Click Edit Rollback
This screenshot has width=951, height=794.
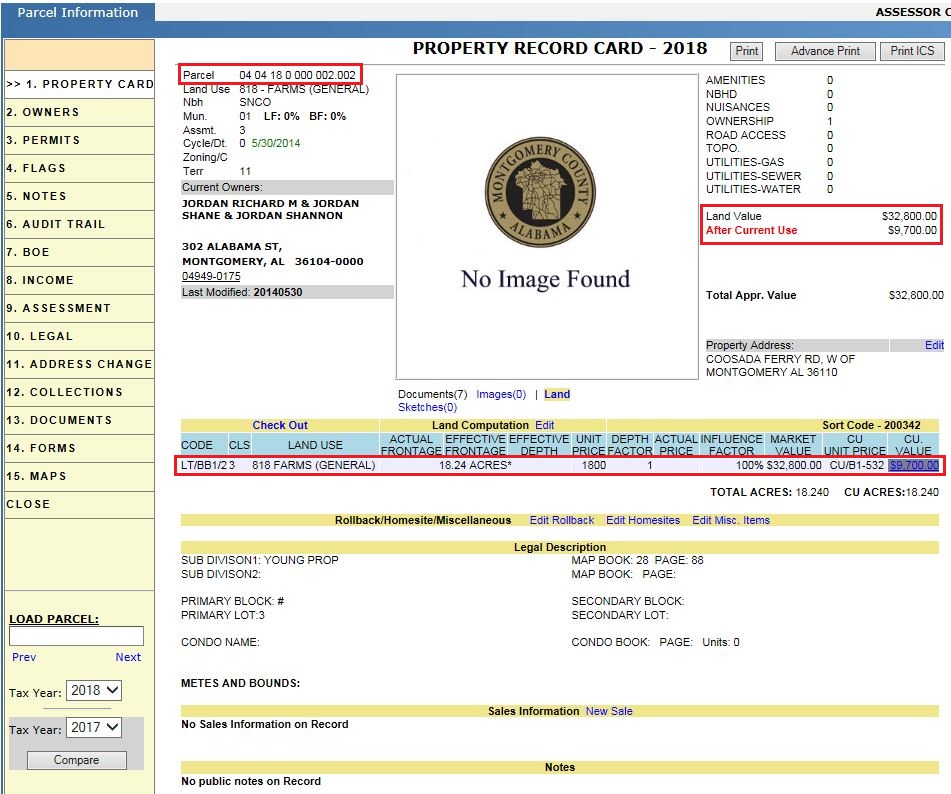[562, 520]
